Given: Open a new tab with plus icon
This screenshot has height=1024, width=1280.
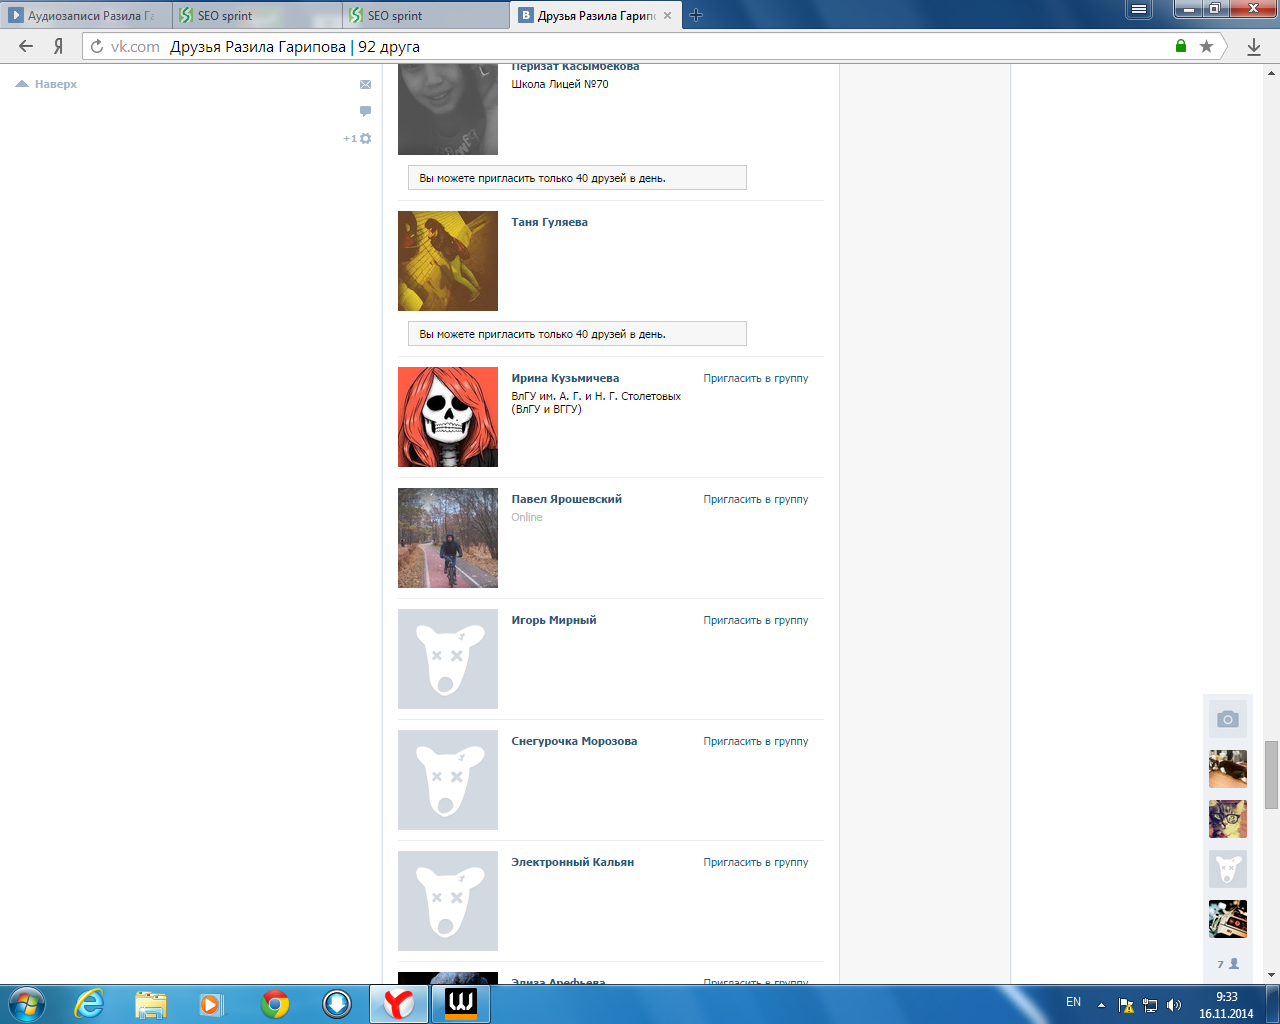Looking at the screenshot, I should coord(696,15).
